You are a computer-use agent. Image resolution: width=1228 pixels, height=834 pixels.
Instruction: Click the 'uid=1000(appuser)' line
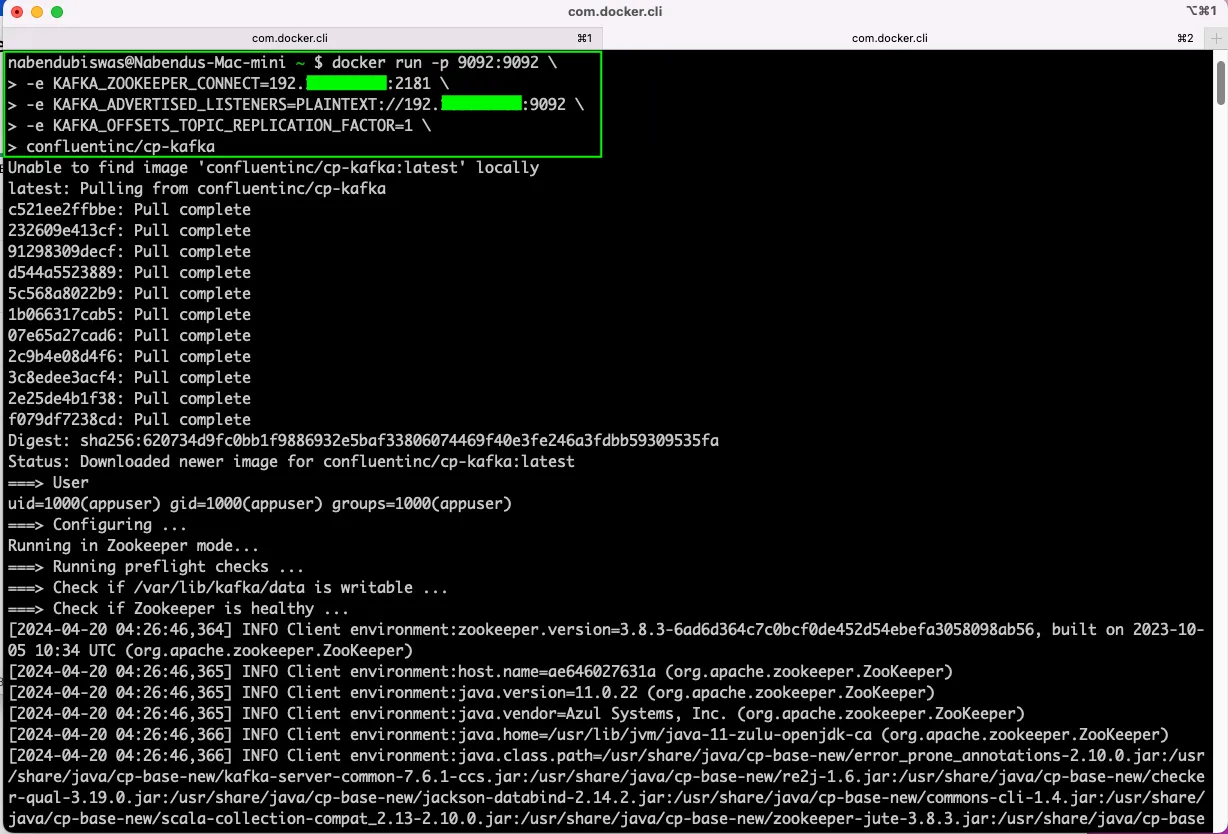tap(260, 503)
